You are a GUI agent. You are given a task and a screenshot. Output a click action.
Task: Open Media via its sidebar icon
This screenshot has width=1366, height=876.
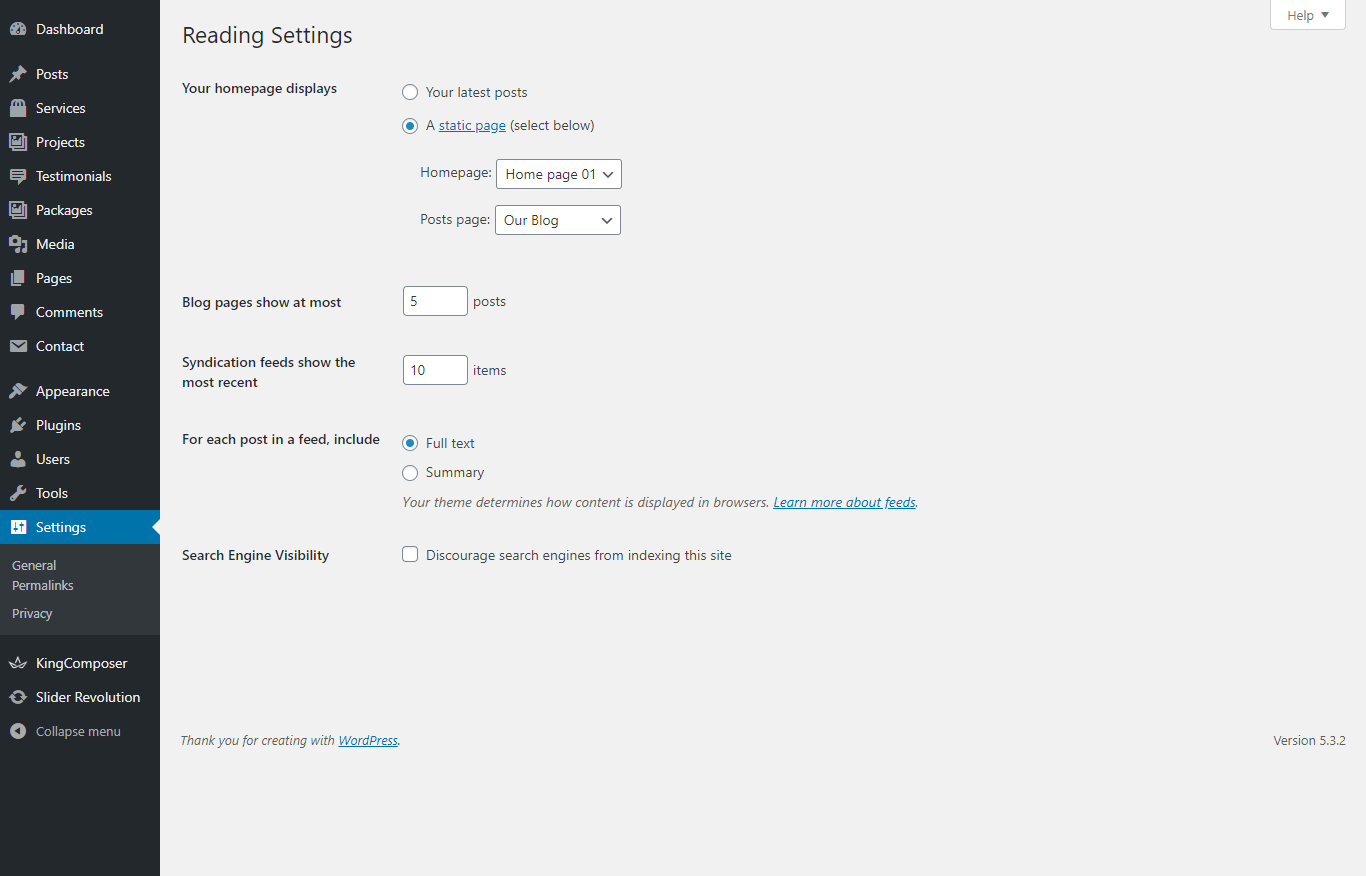(x=18, y=244)
